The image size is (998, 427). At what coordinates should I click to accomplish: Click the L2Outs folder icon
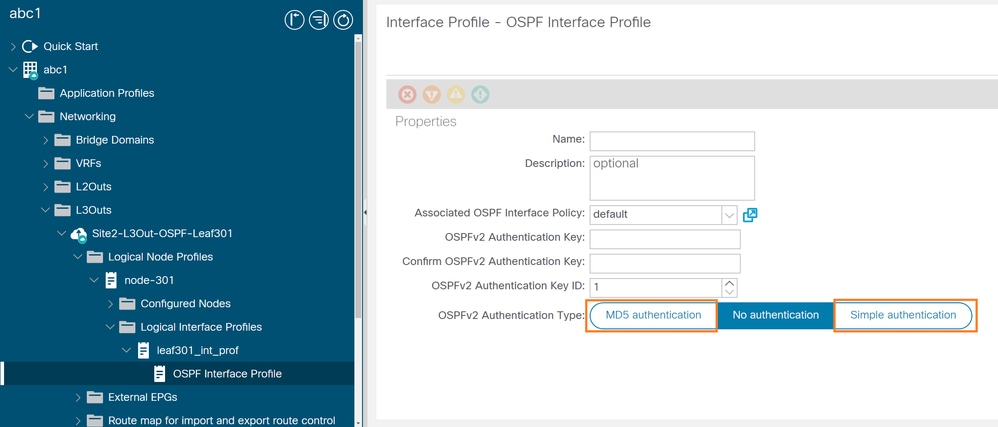pos(62,187)
